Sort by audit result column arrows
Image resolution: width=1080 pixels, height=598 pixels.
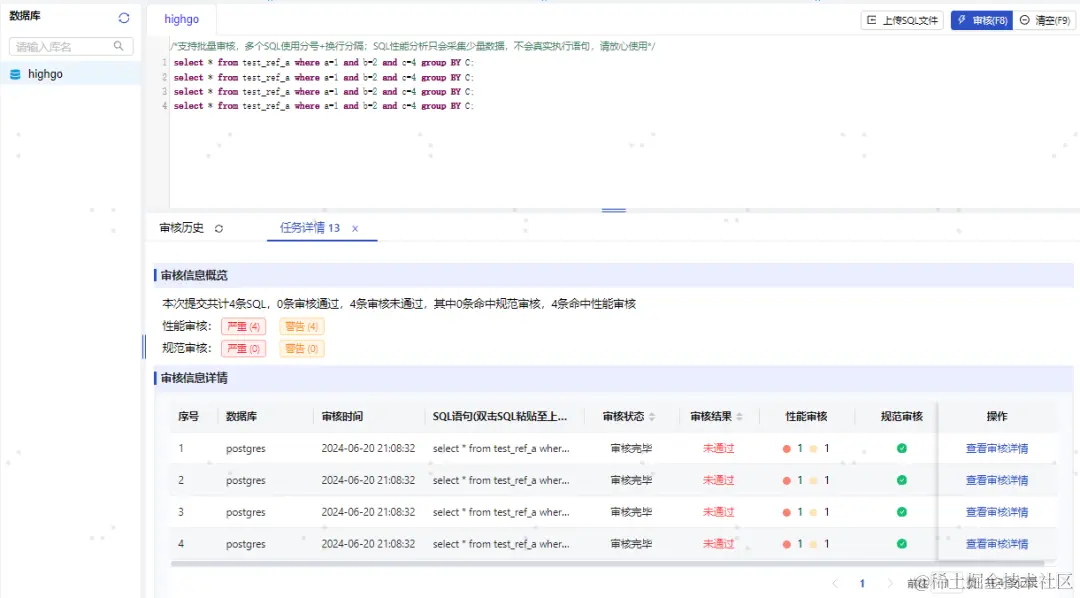pyautogui.click(x=739, y=417)
